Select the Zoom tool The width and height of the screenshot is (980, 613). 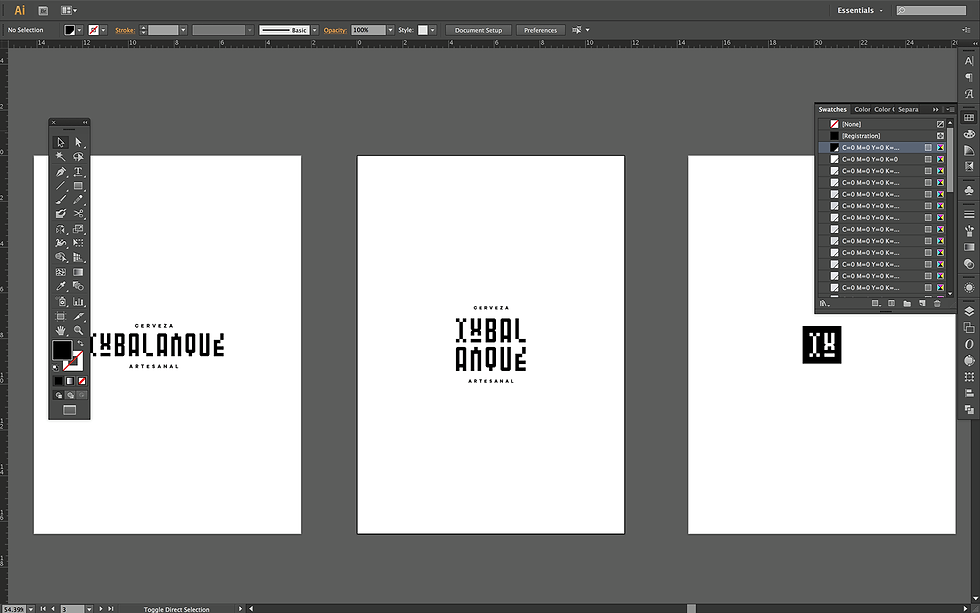(78, 330)
